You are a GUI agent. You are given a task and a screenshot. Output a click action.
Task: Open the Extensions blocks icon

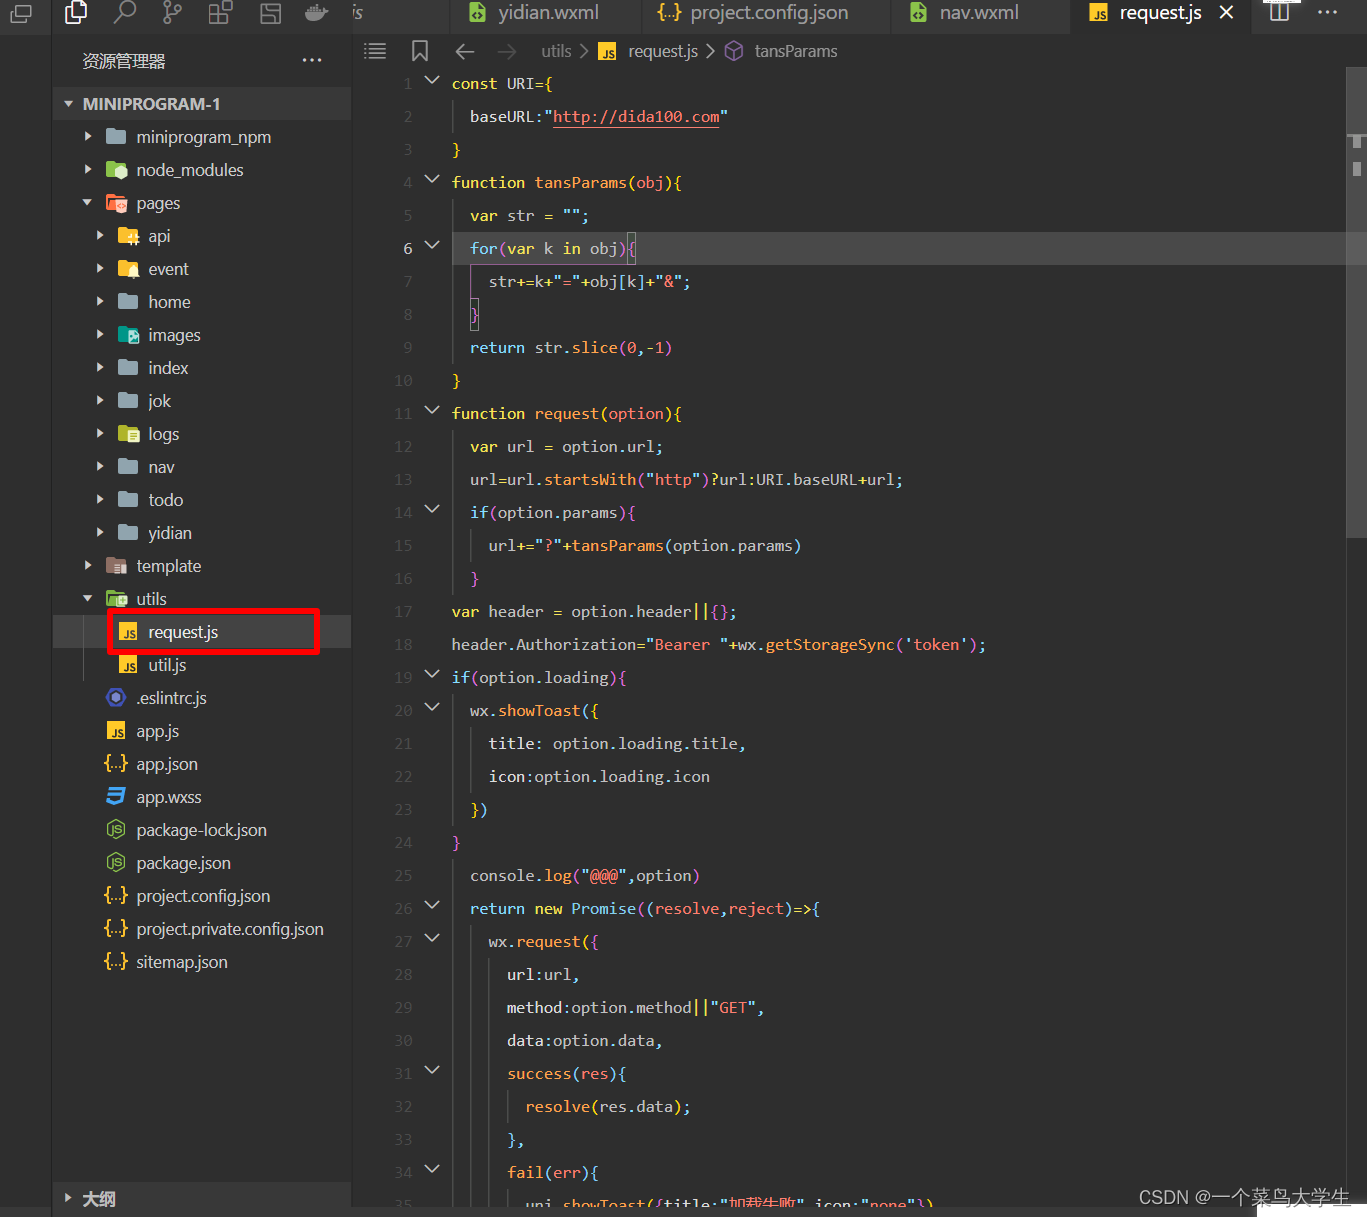(220, 12)
